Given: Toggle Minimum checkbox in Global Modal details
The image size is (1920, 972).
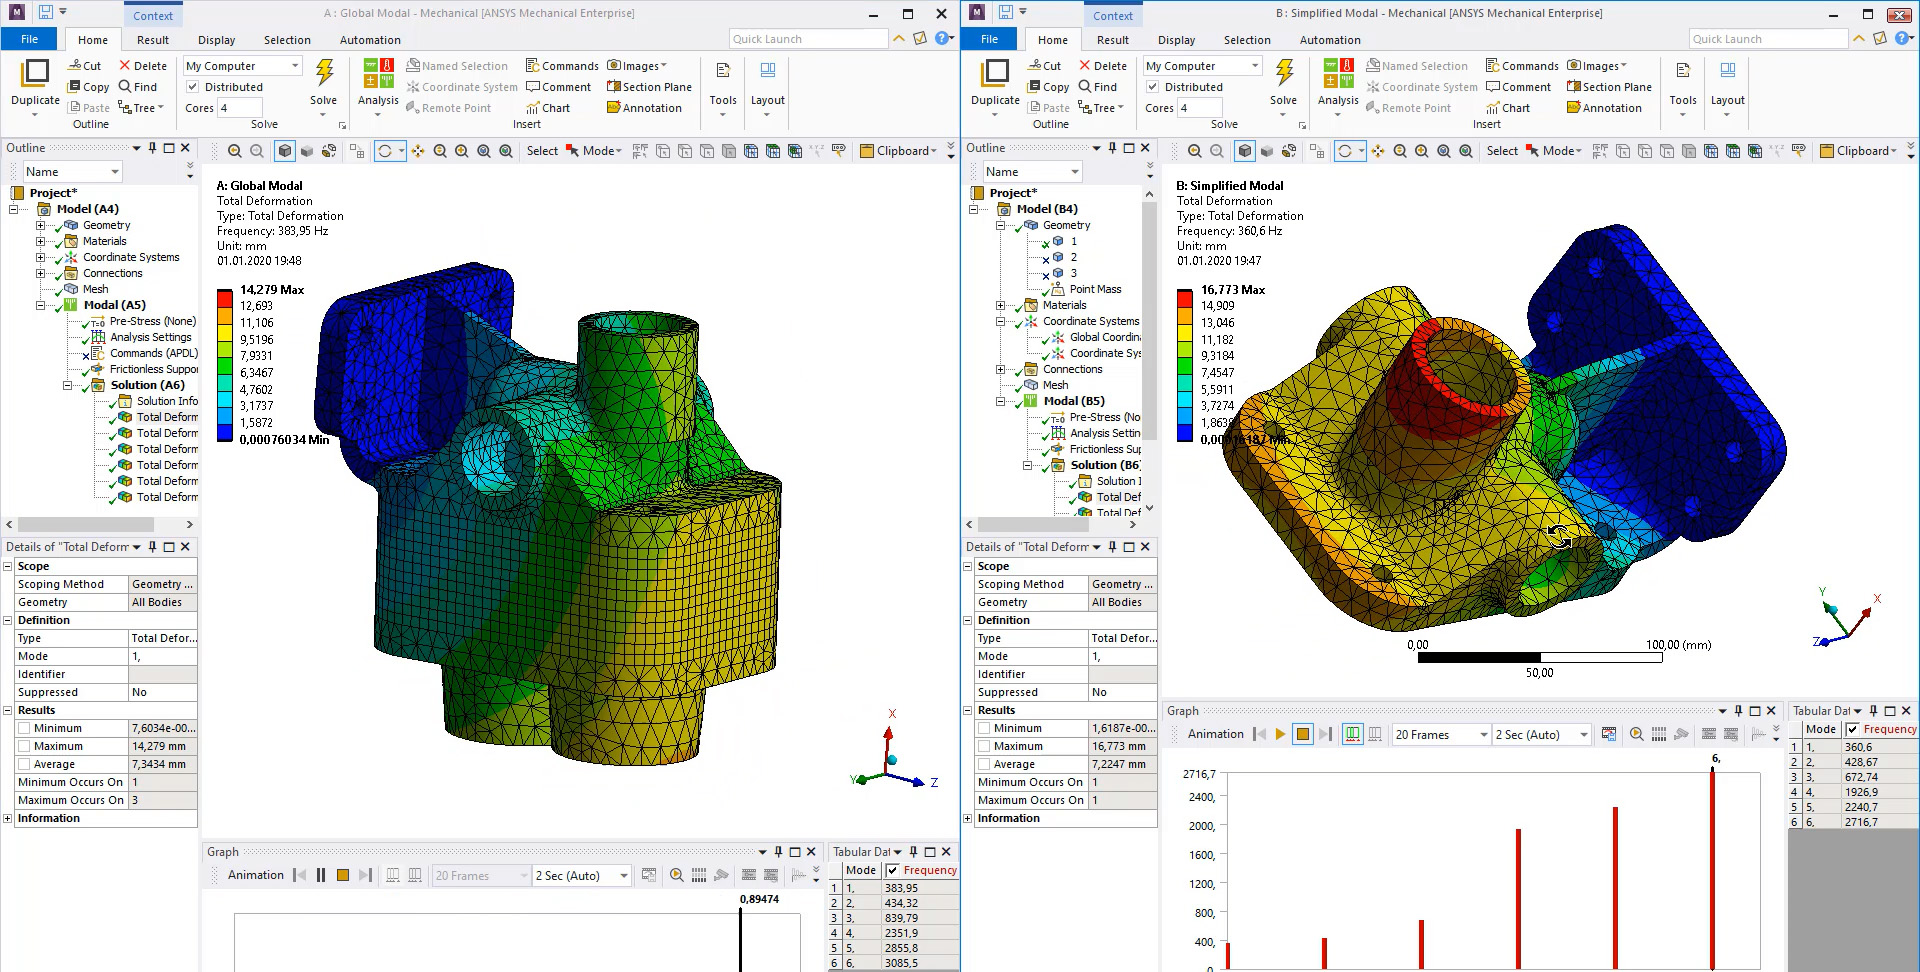Looking at the screenshot, I should (24, 729).
